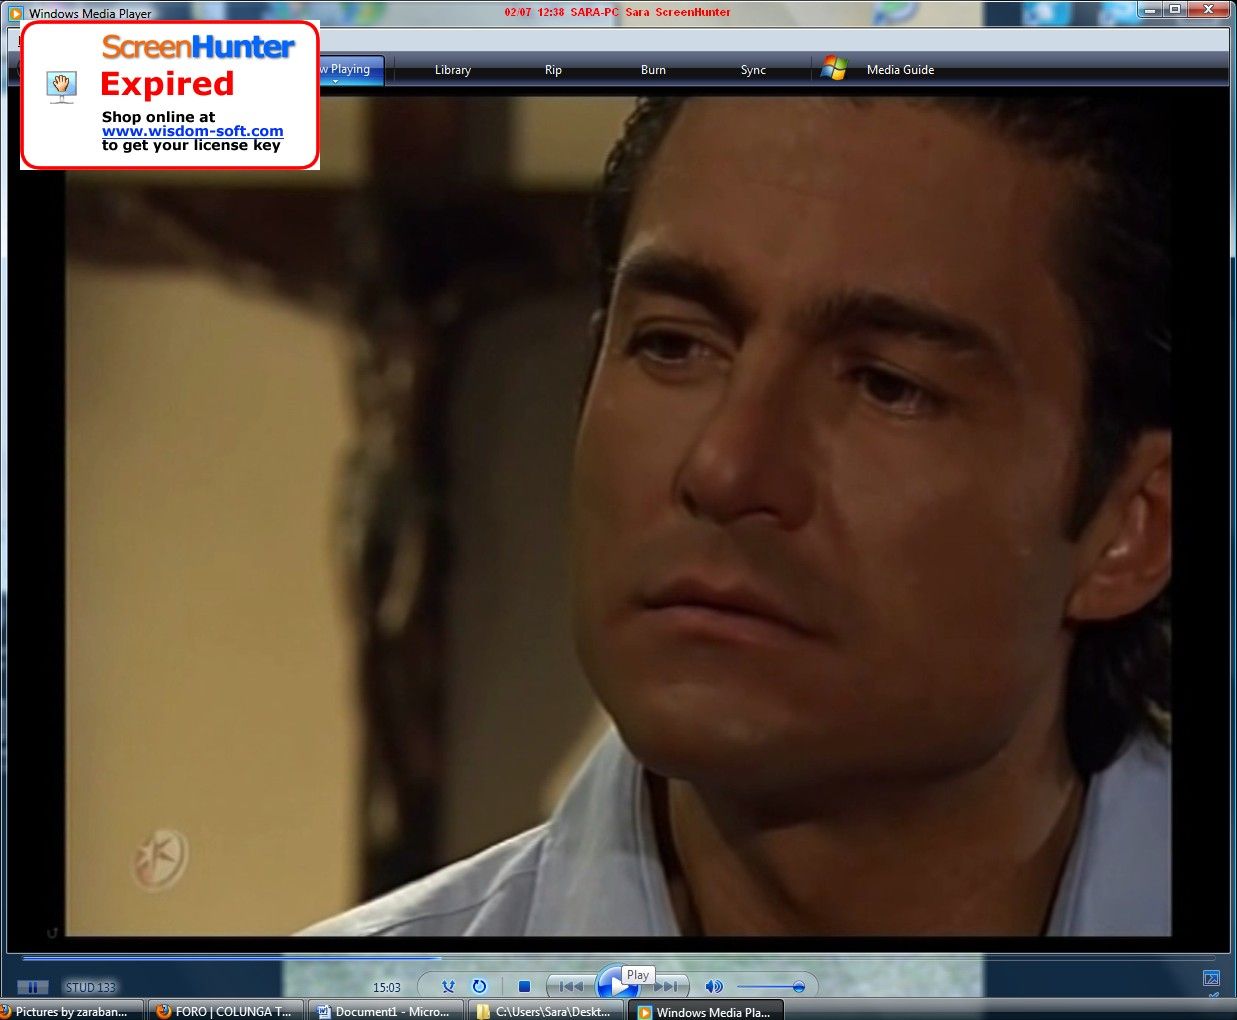
Task: Click the Windows logo icon by Media Guide
Action: pos(833,69)
